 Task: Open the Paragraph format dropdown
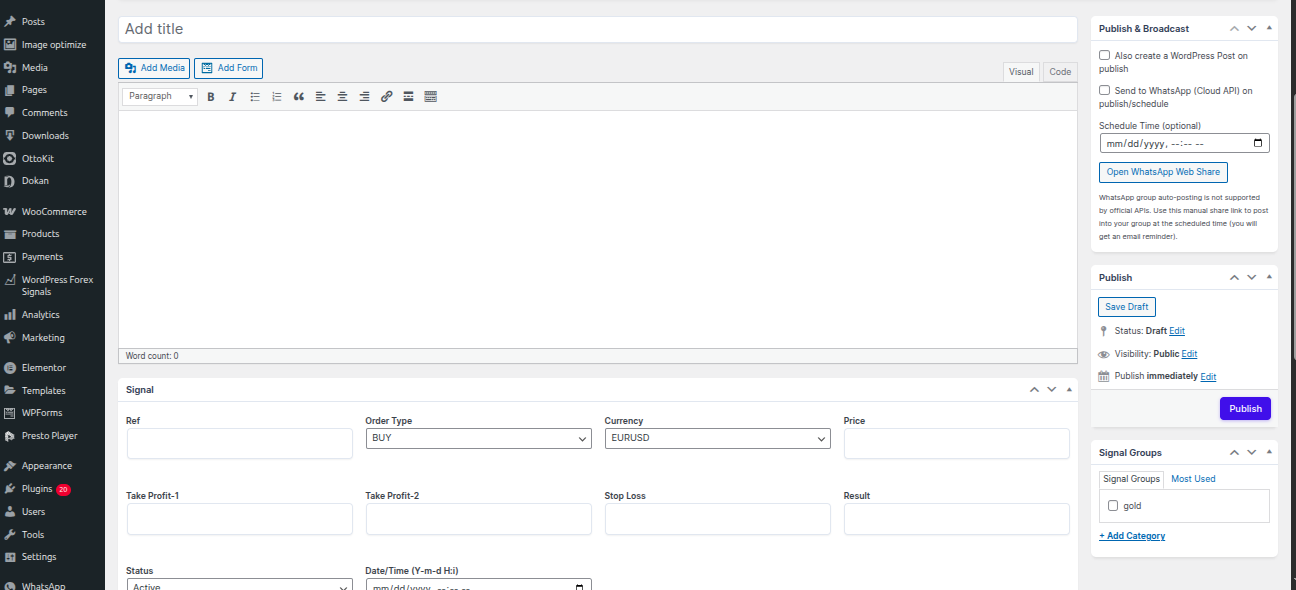pos(159,97)
